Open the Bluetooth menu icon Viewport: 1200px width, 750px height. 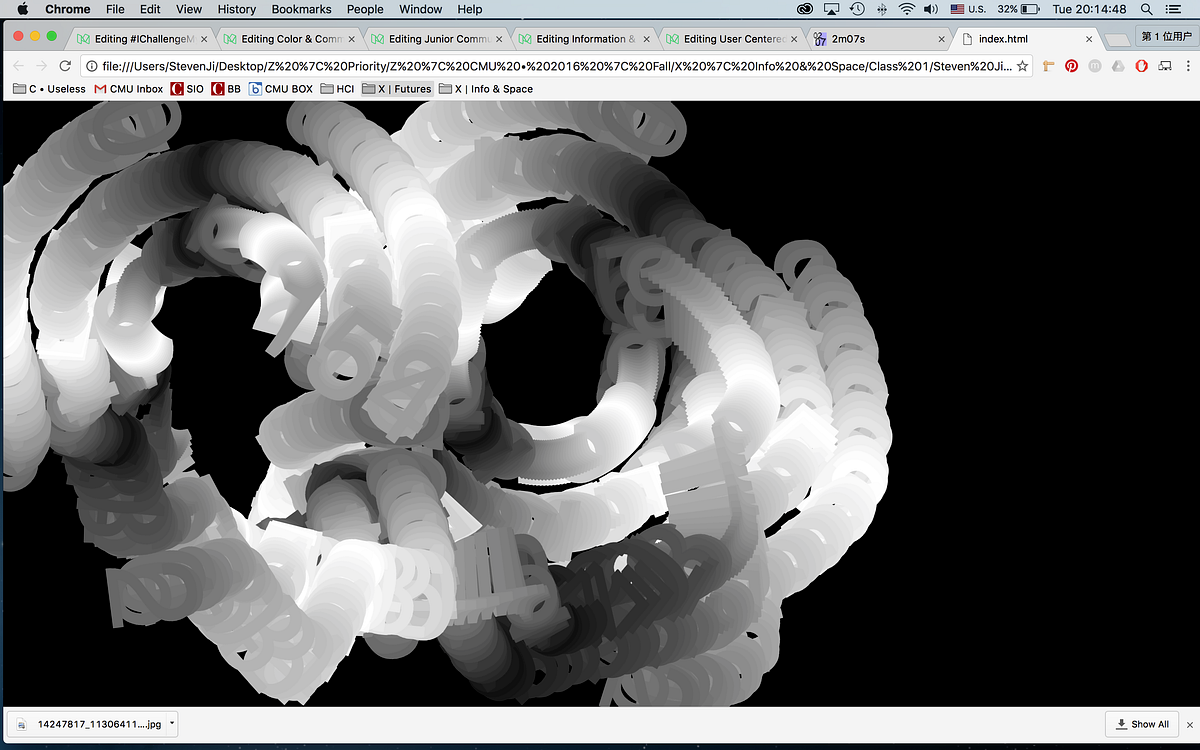pyautogui.click(x=882, y=9)
